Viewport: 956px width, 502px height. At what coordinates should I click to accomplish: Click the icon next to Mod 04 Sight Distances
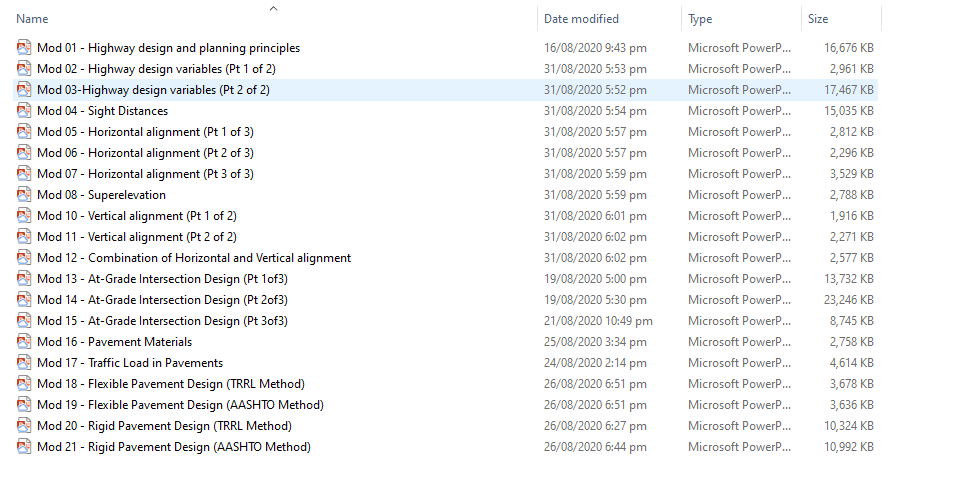24,110
